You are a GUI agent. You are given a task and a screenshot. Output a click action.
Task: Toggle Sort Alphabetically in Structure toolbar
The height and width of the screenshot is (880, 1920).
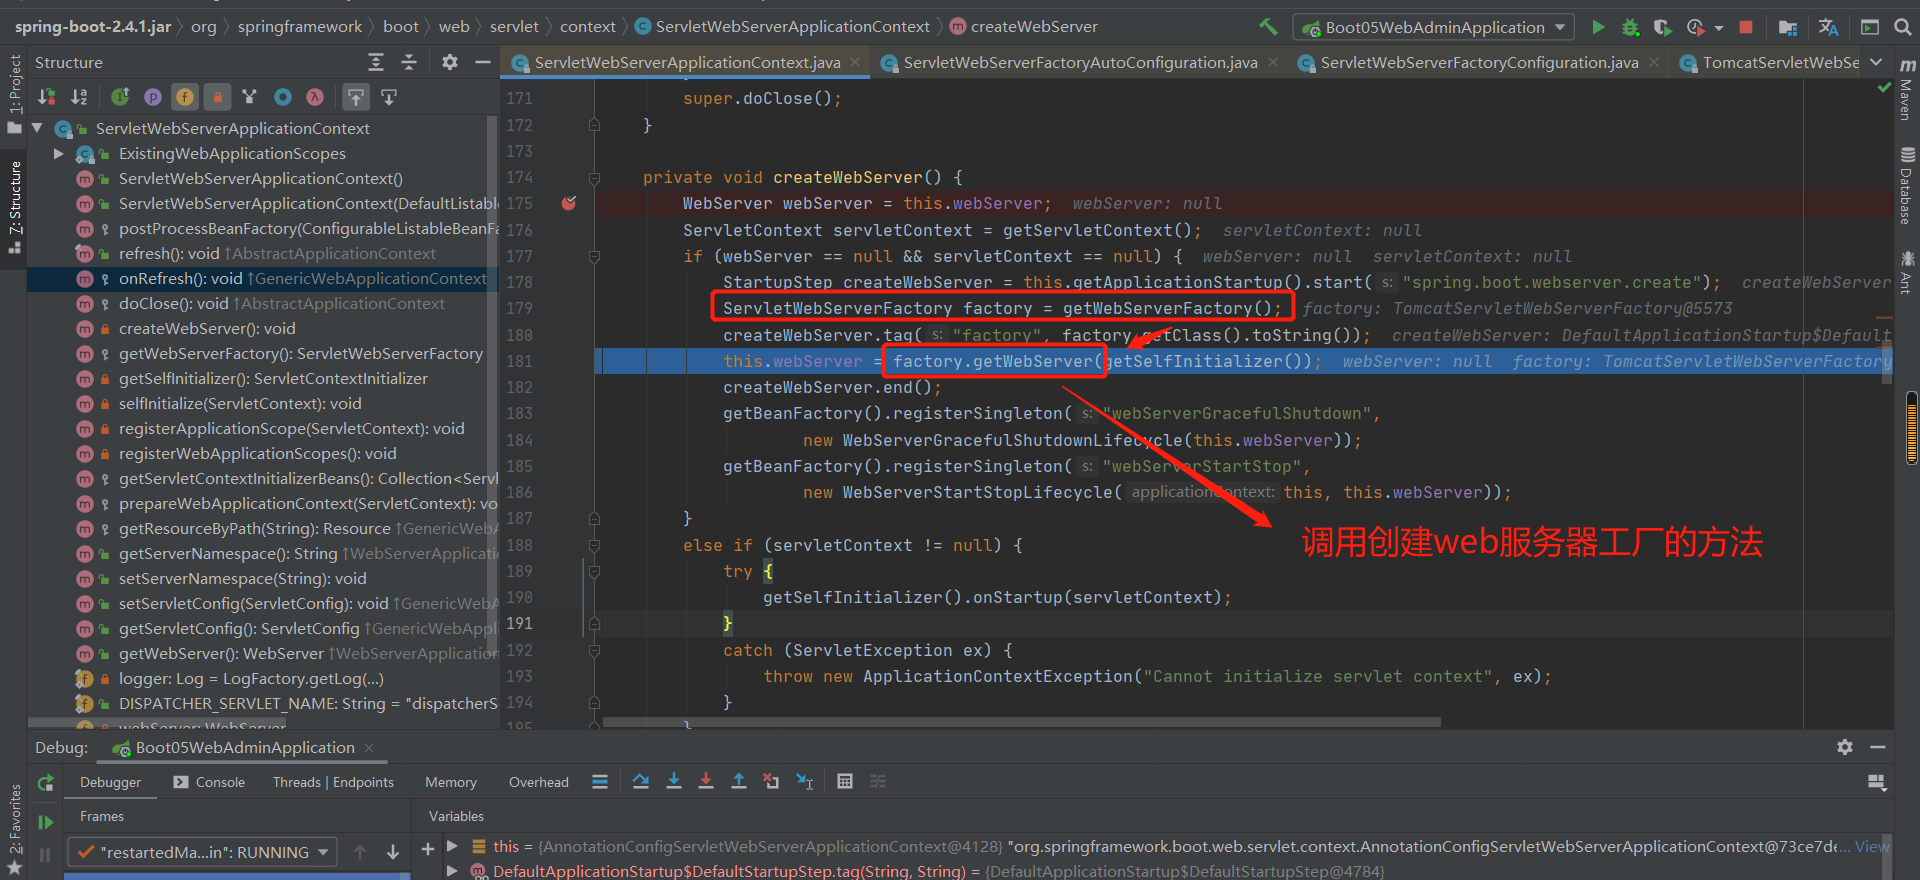click(79, 97)
